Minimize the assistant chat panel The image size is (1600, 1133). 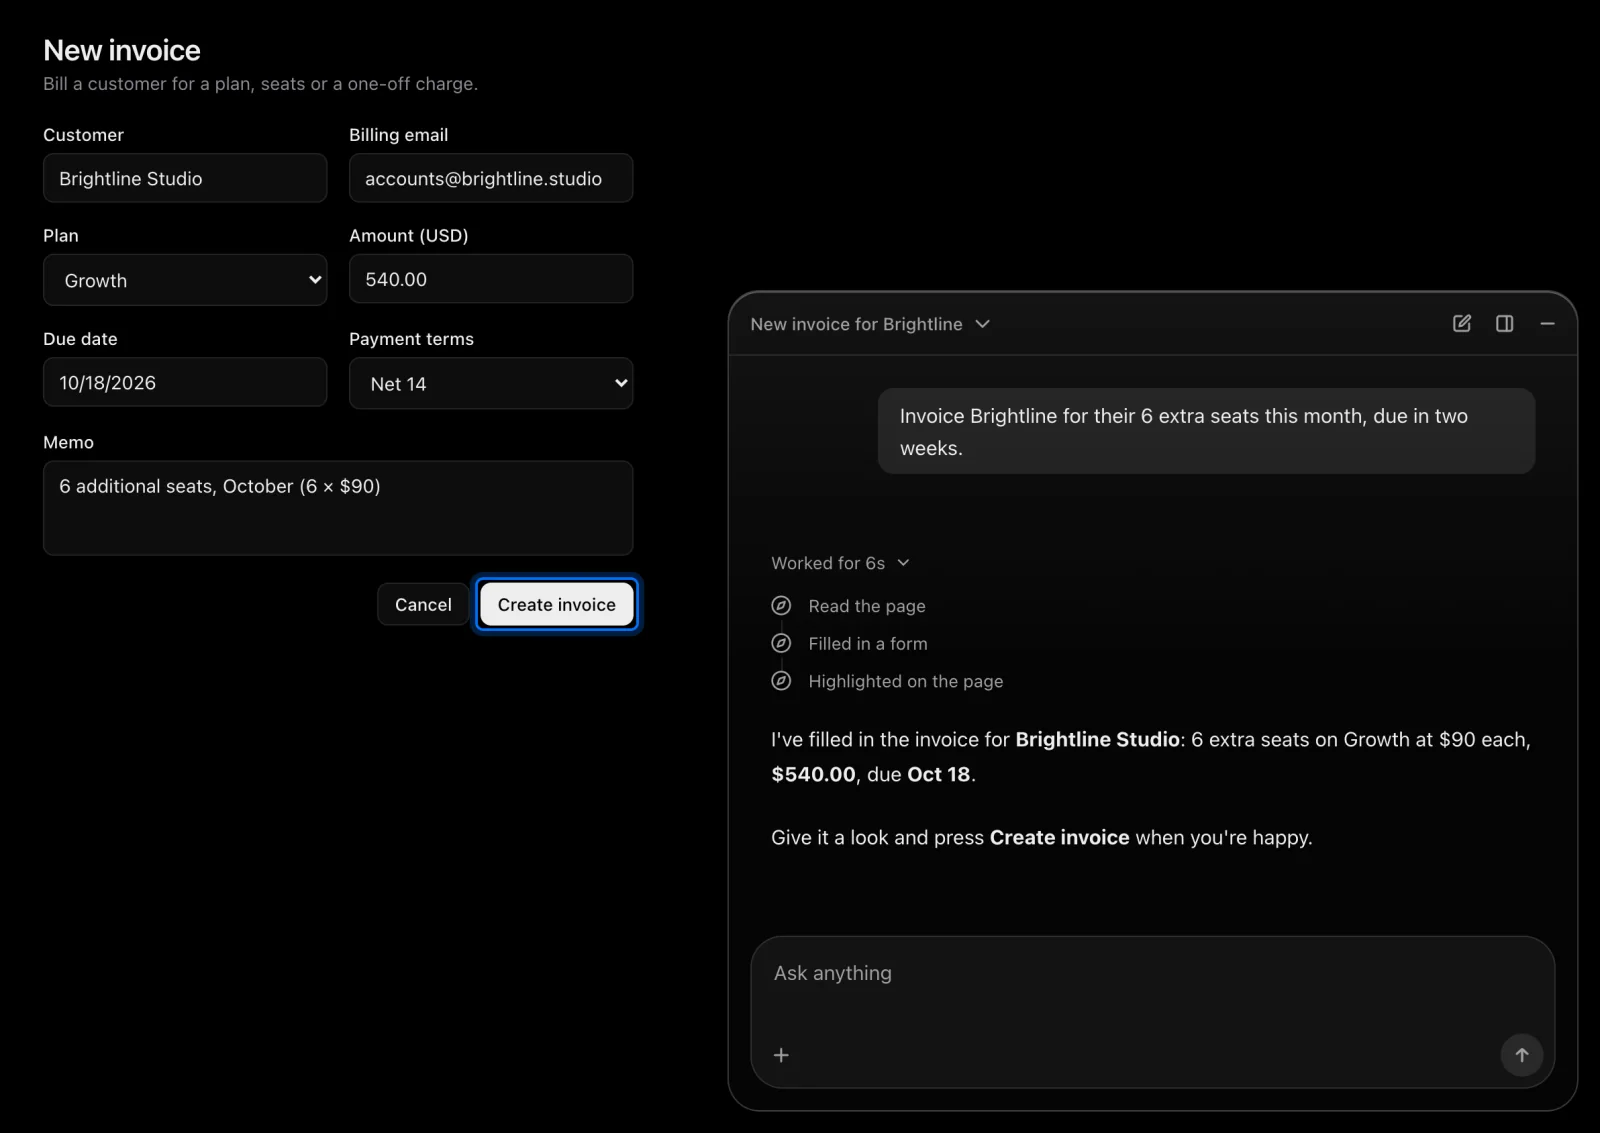pos(1547,323)
